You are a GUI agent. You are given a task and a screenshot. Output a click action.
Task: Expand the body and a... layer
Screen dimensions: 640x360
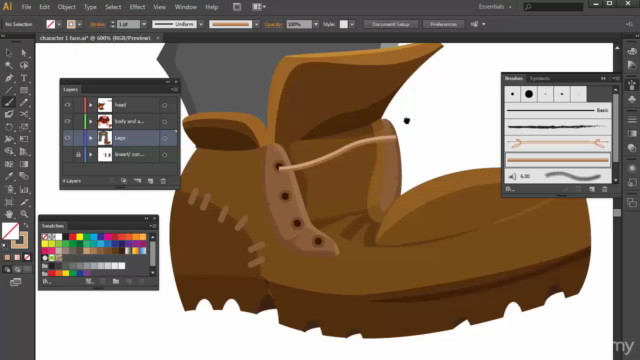tap(91, 121)
